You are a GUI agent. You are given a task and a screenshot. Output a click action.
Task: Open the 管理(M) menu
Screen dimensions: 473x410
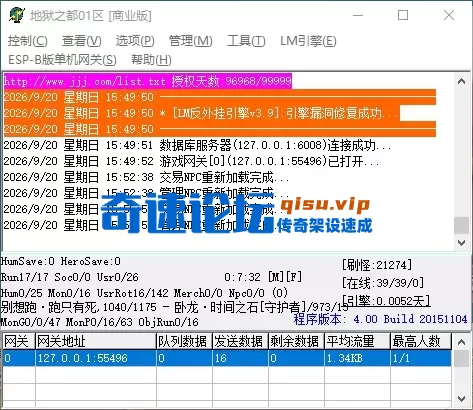190,41
